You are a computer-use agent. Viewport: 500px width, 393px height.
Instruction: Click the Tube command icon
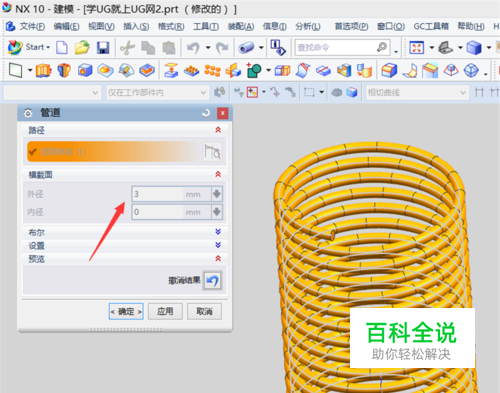pos(246,48)
